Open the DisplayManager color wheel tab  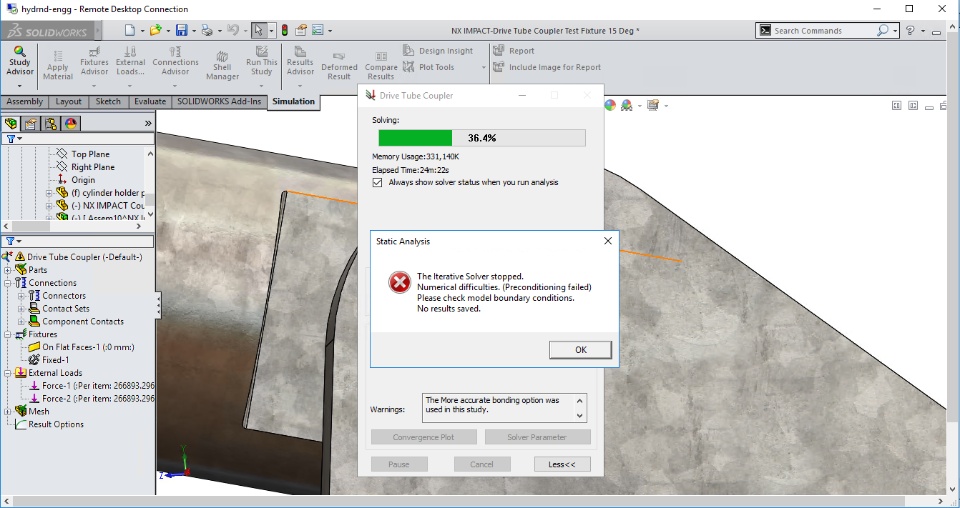(71, 124)
